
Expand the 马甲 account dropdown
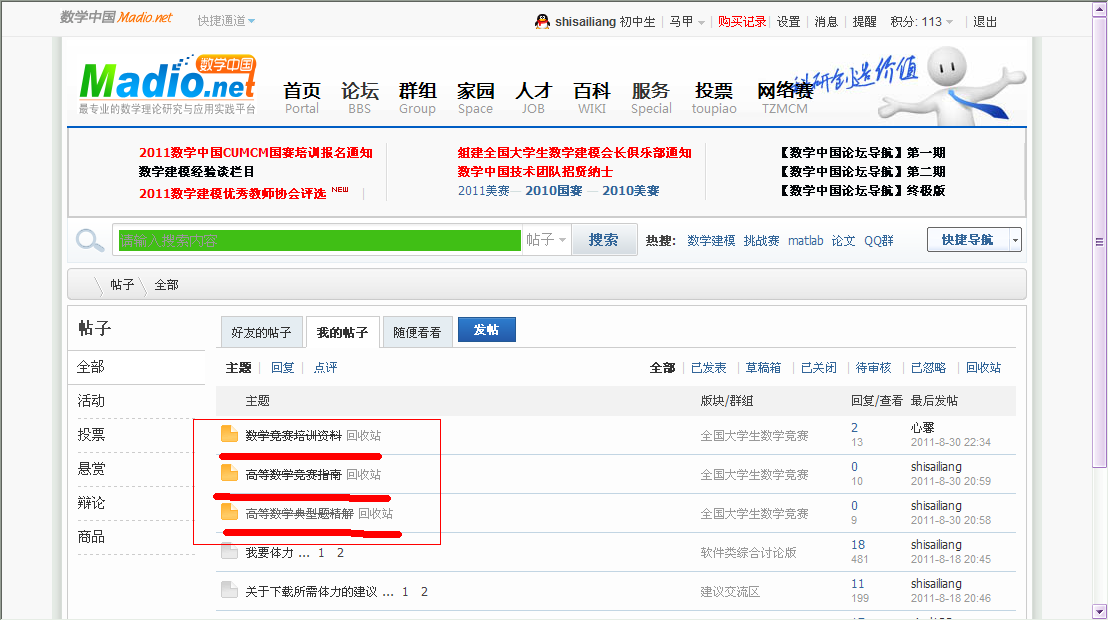pyautogui.click(x=687, y=22)
